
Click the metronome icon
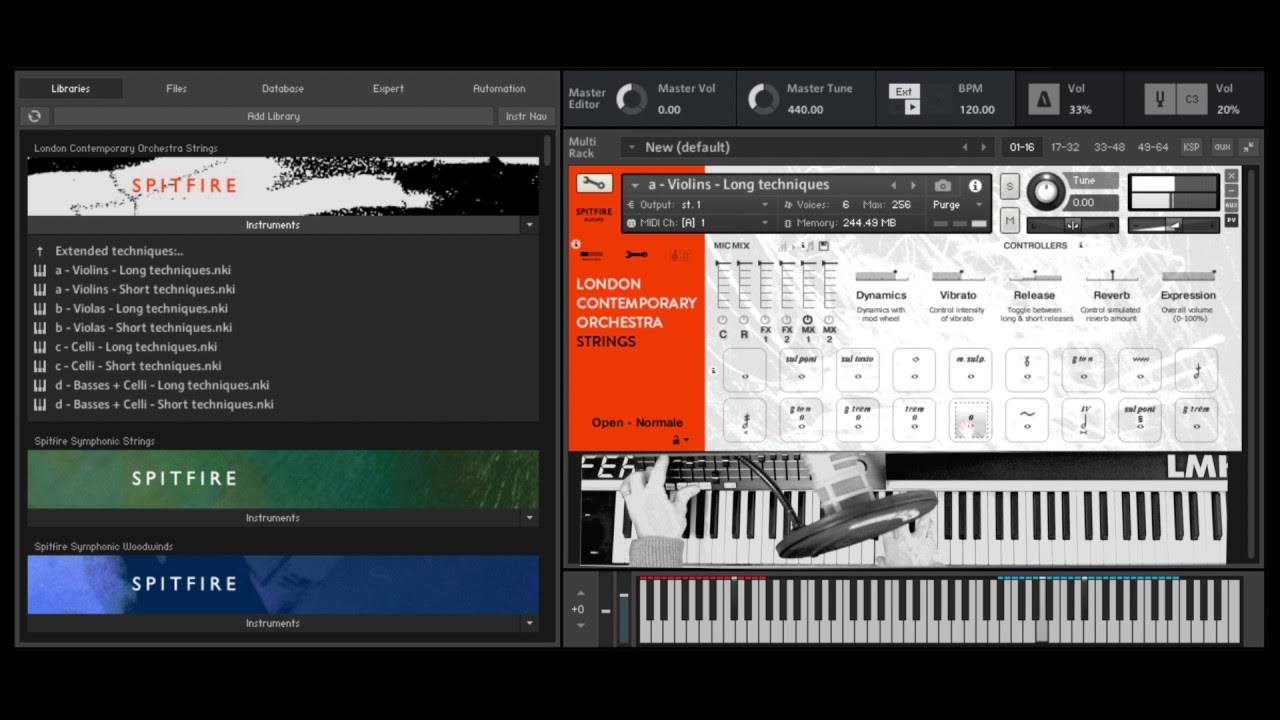coord(1045,99)
